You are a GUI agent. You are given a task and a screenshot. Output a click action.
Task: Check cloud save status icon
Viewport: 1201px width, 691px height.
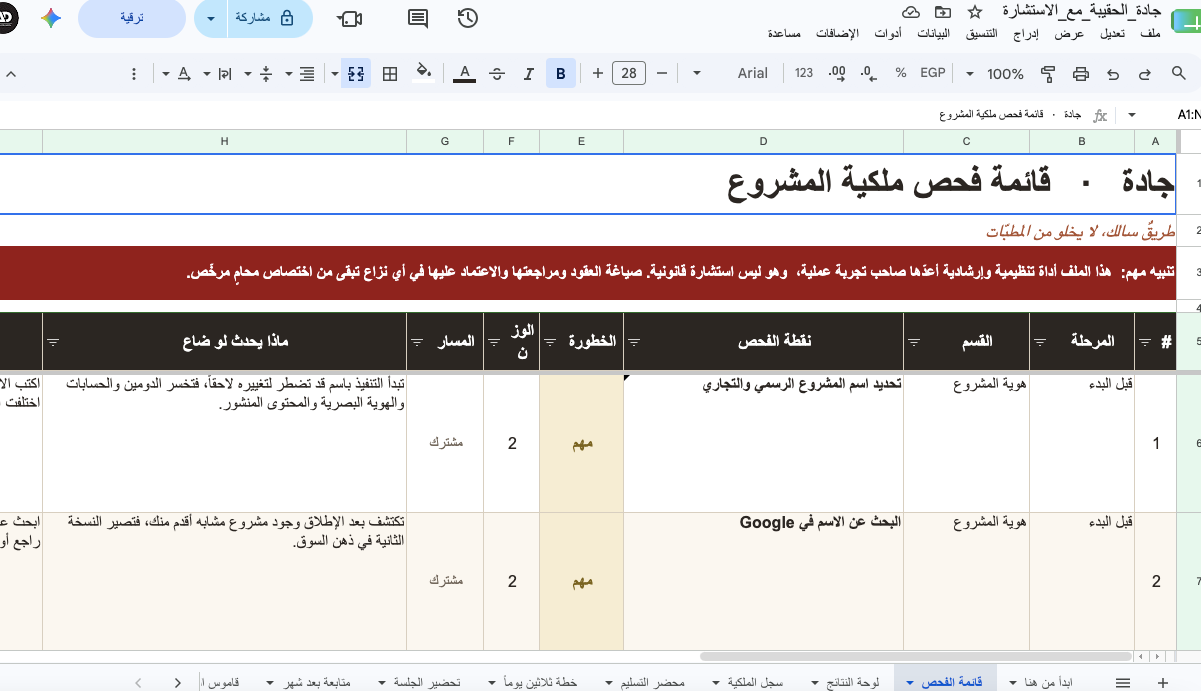tap(911, 12)
